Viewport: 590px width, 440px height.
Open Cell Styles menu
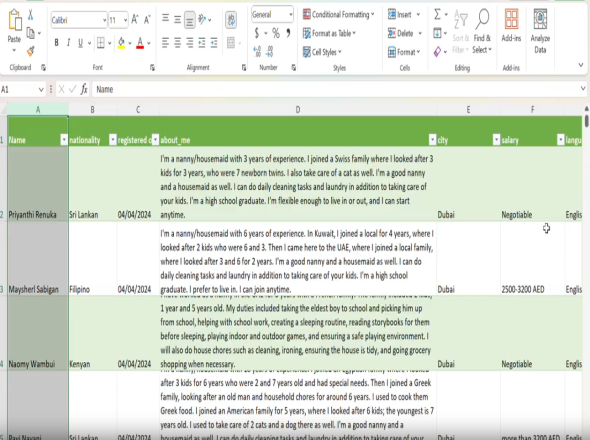click(x=322, y=52)
